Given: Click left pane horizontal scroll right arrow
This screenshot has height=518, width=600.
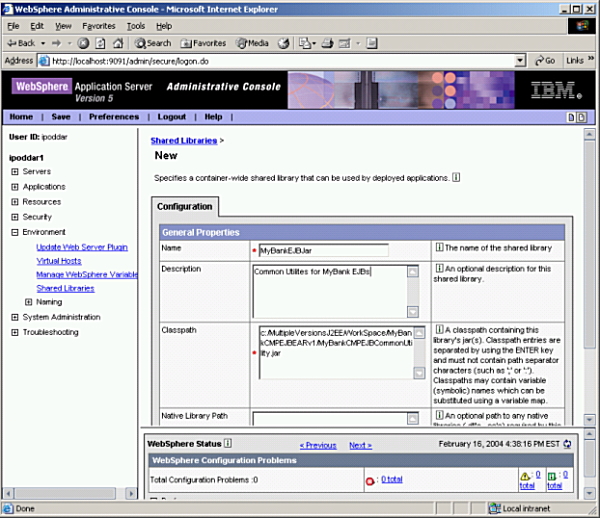Looking at the screenshot, I should 131,493.
